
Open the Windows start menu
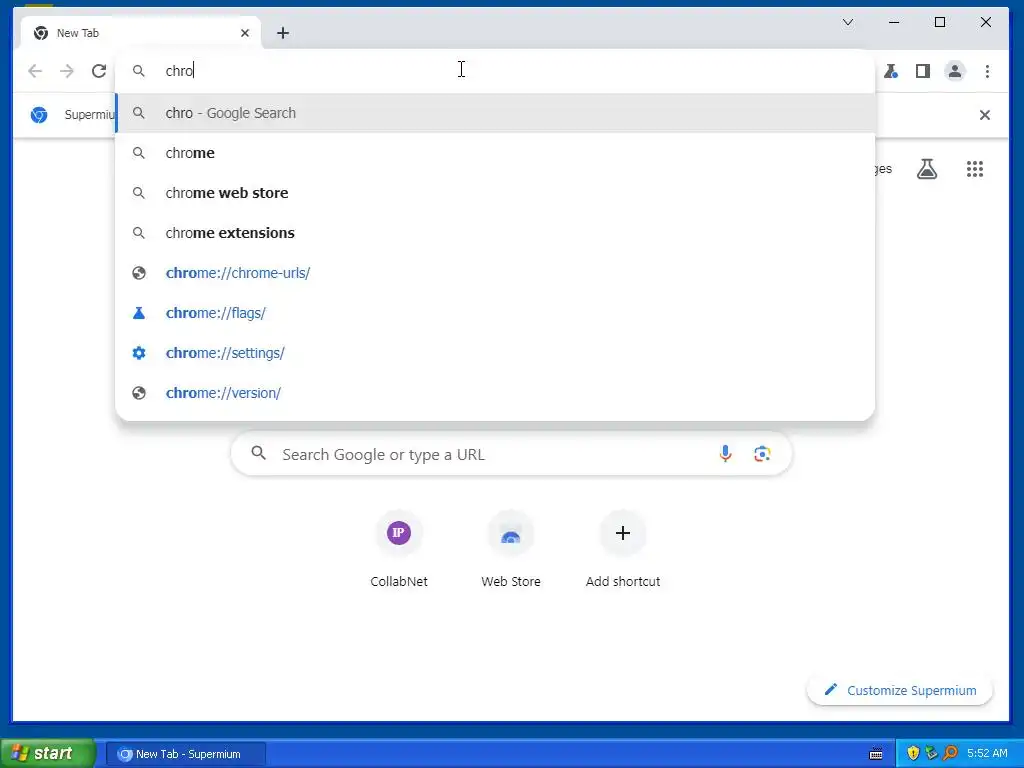tap(47, 754)
